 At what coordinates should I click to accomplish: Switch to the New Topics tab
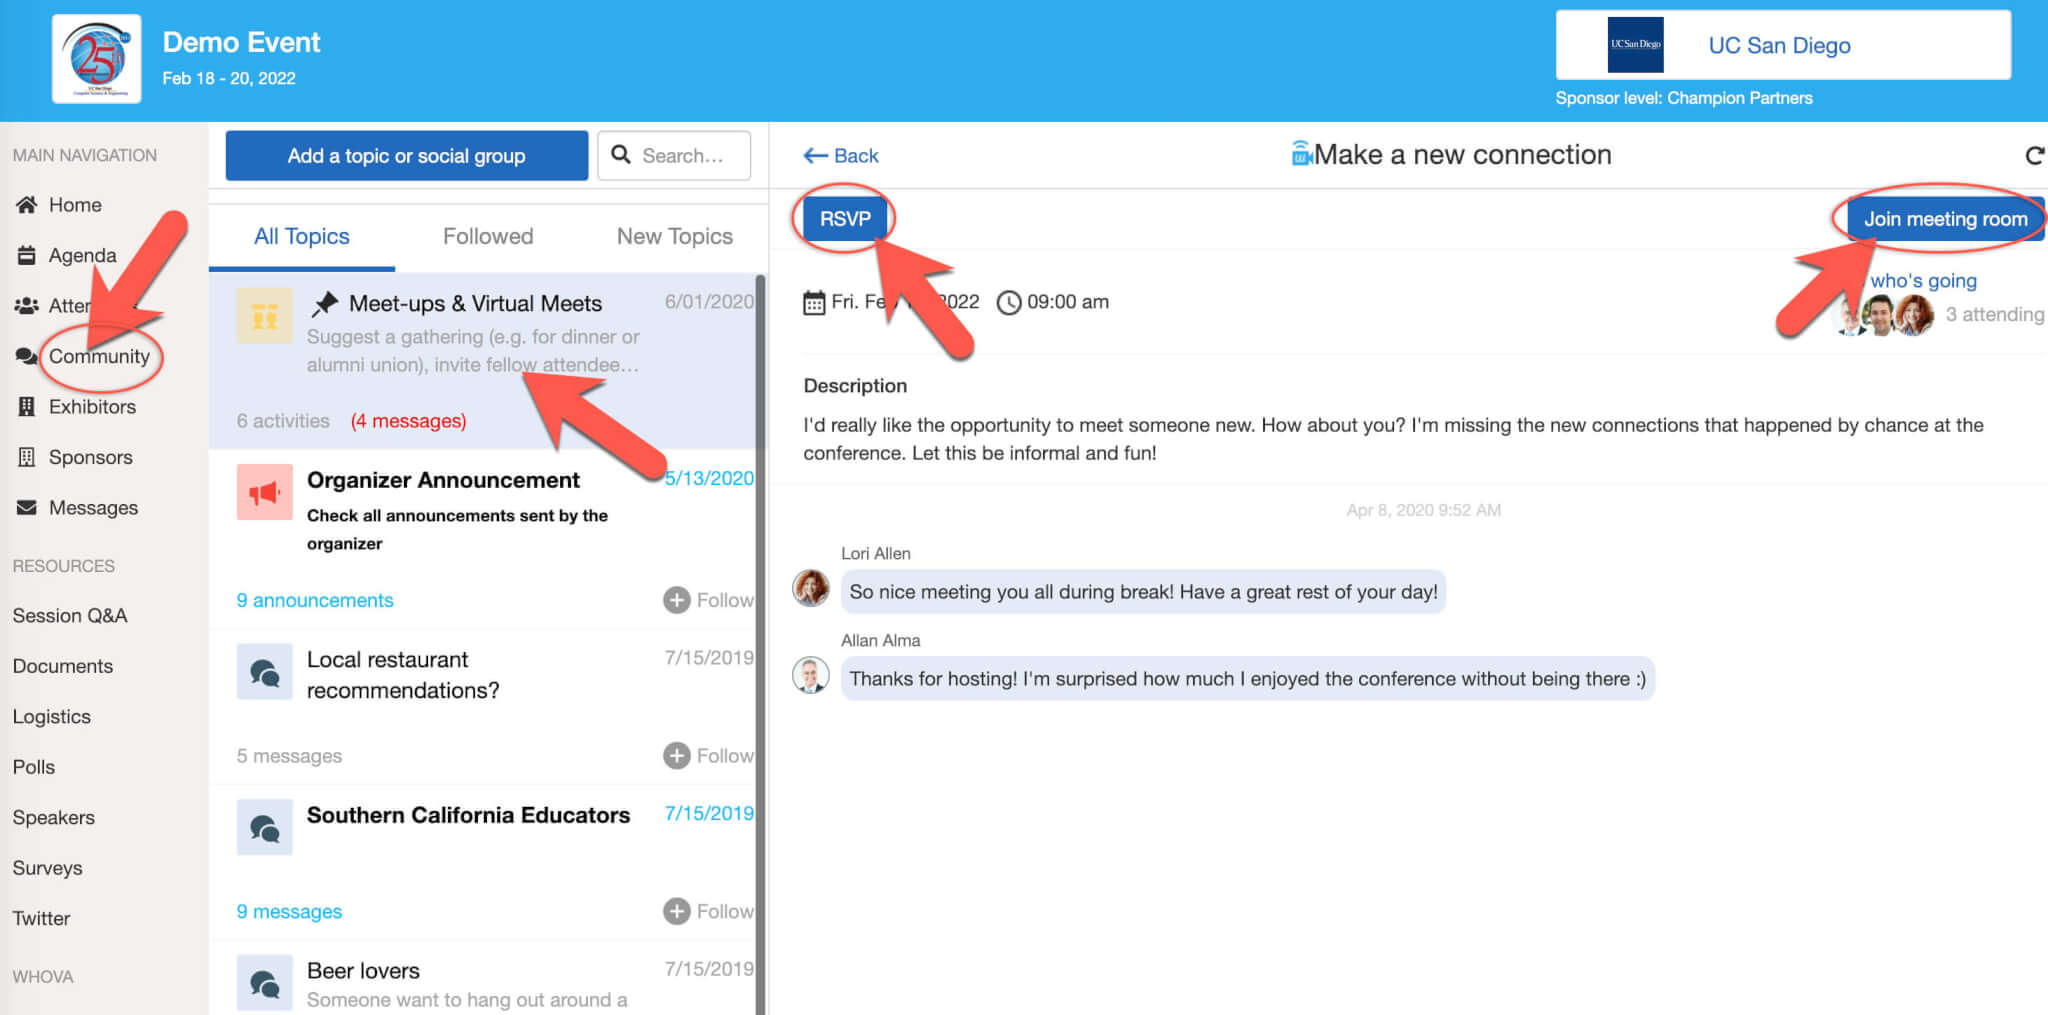point(674,237)
